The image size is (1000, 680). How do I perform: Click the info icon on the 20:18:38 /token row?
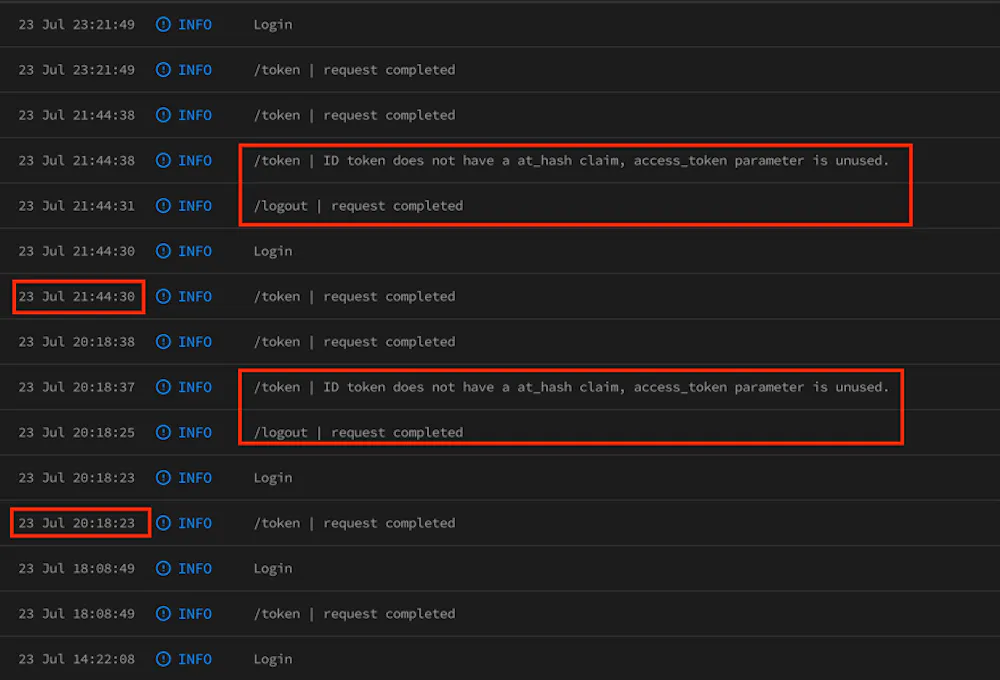(x=163, y=341)
